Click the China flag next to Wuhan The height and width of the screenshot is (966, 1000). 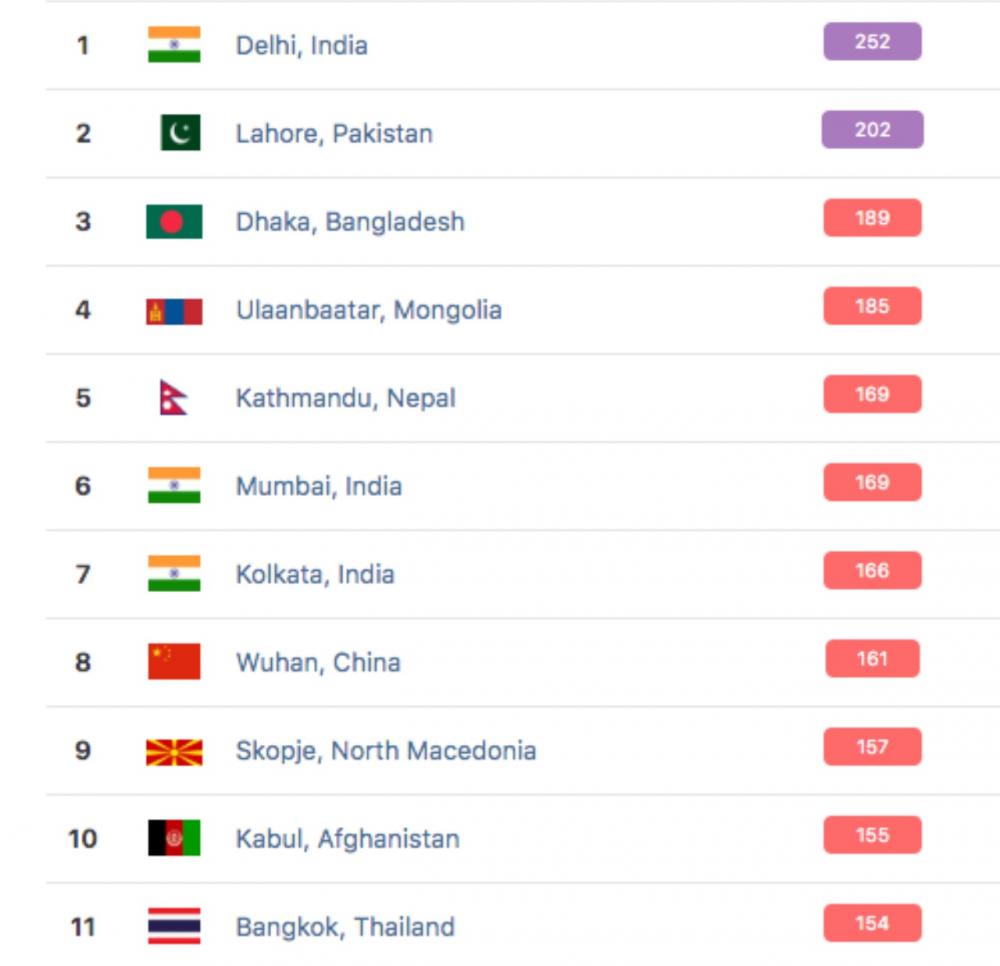(174, 661)
